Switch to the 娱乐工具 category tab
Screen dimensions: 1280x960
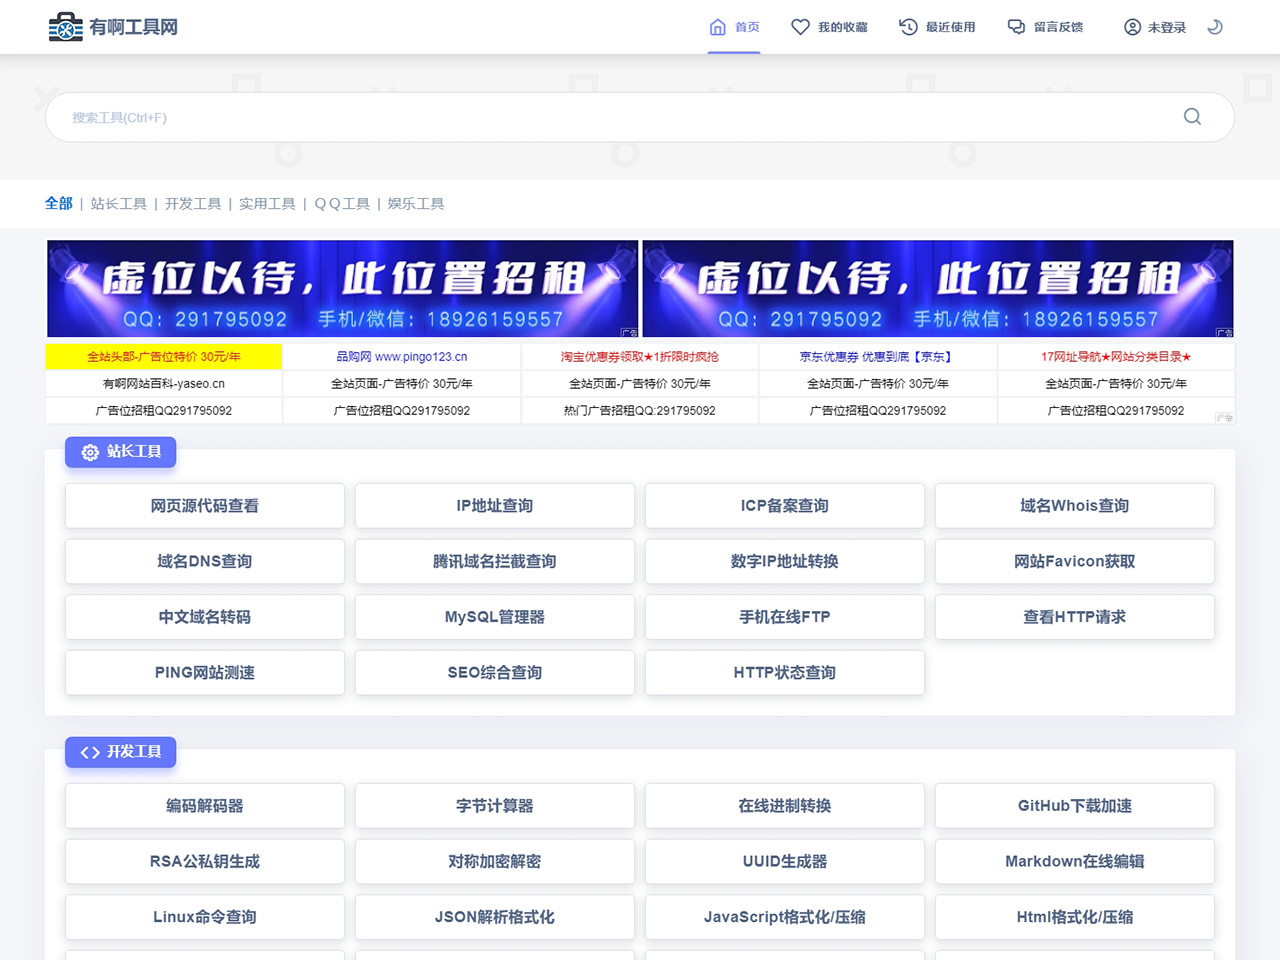click(416, 204)
